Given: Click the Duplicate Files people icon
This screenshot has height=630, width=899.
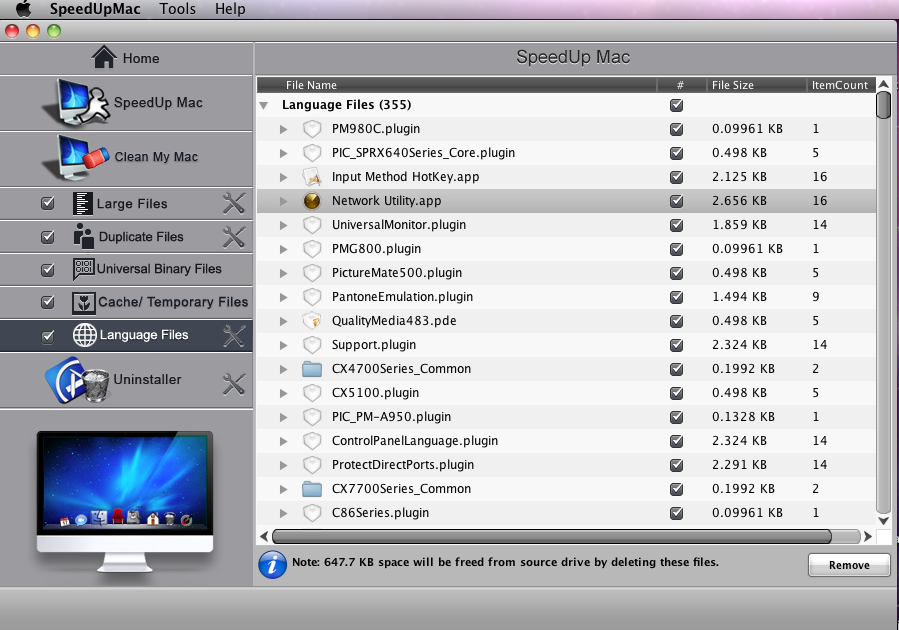Looking at the screenshot, I should point(84,236).
